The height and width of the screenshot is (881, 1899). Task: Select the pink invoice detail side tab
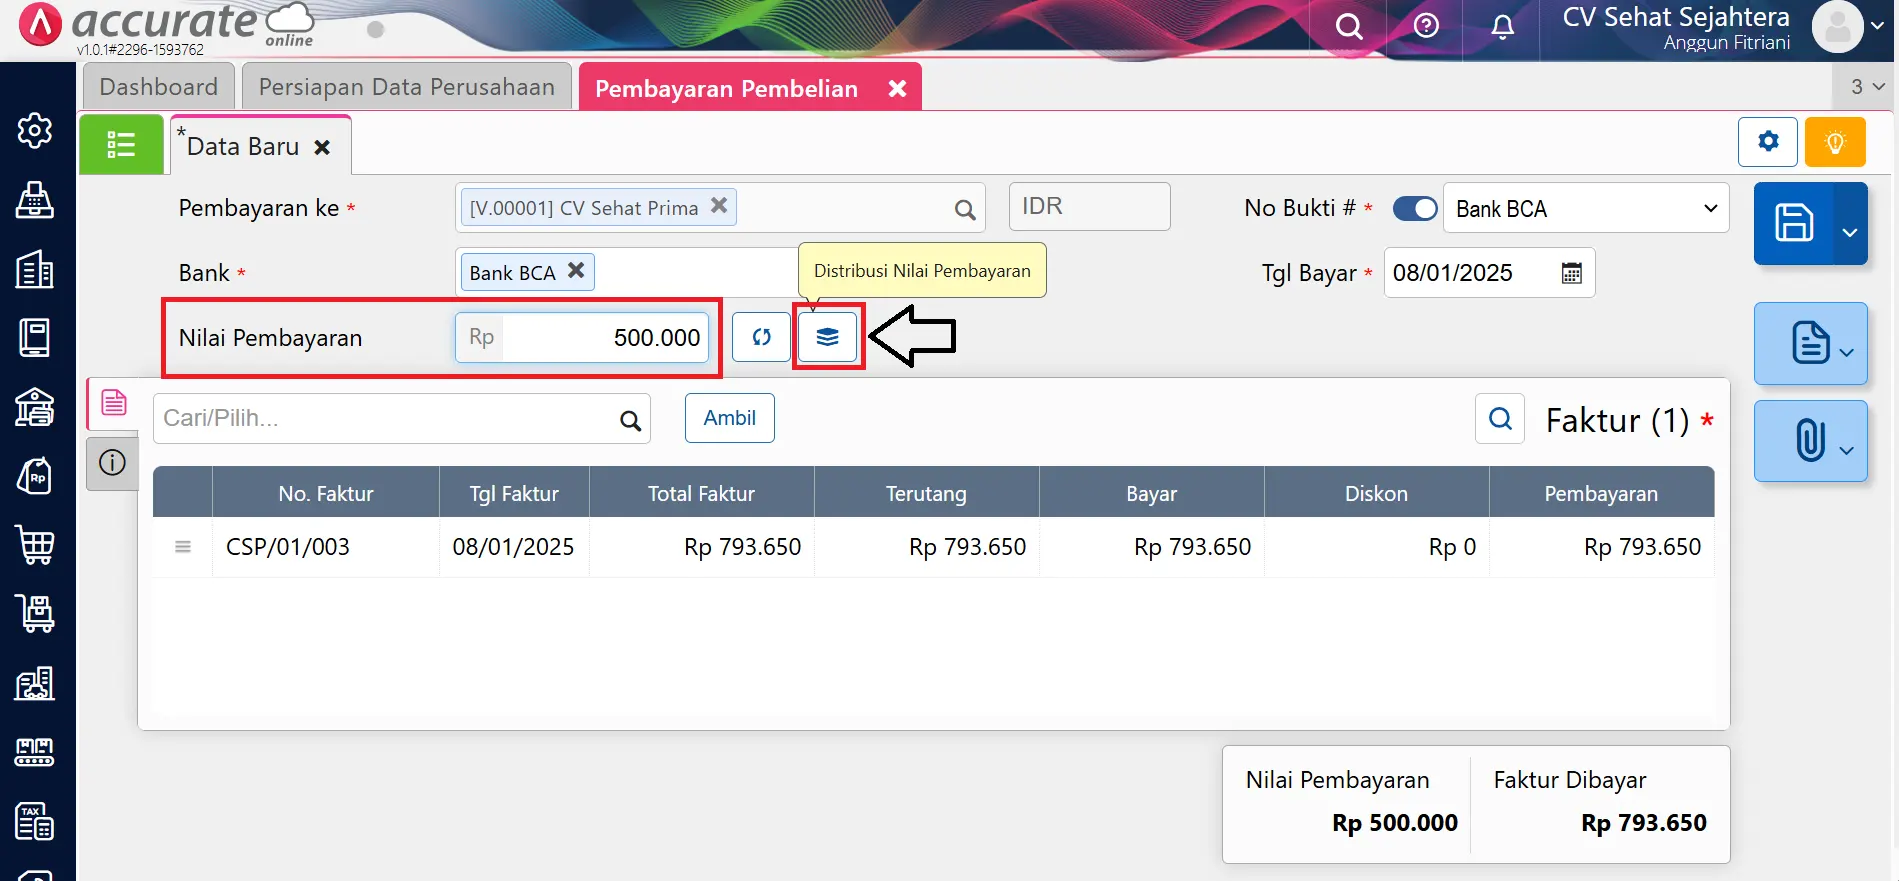pos(113,403)
